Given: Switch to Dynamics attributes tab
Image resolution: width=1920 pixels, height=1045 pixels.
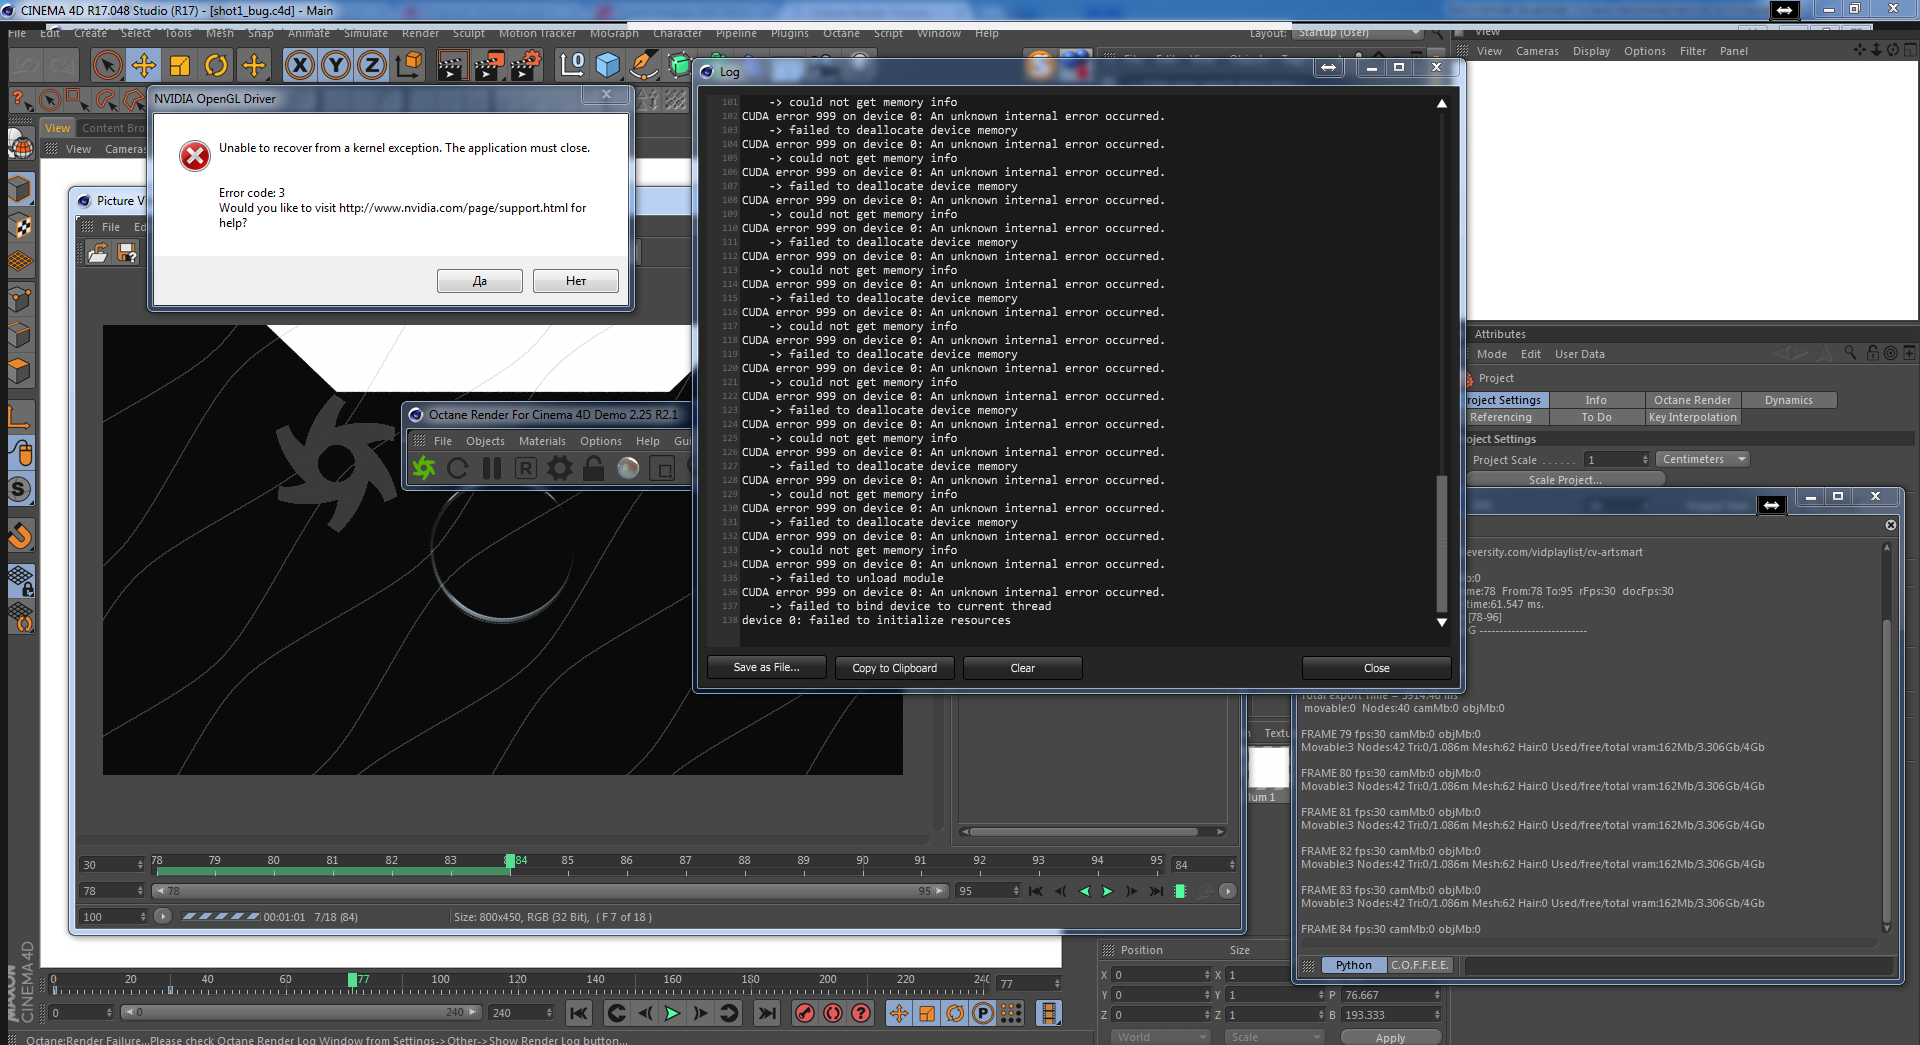Looking at the screenshot, I should point(1788,400).
